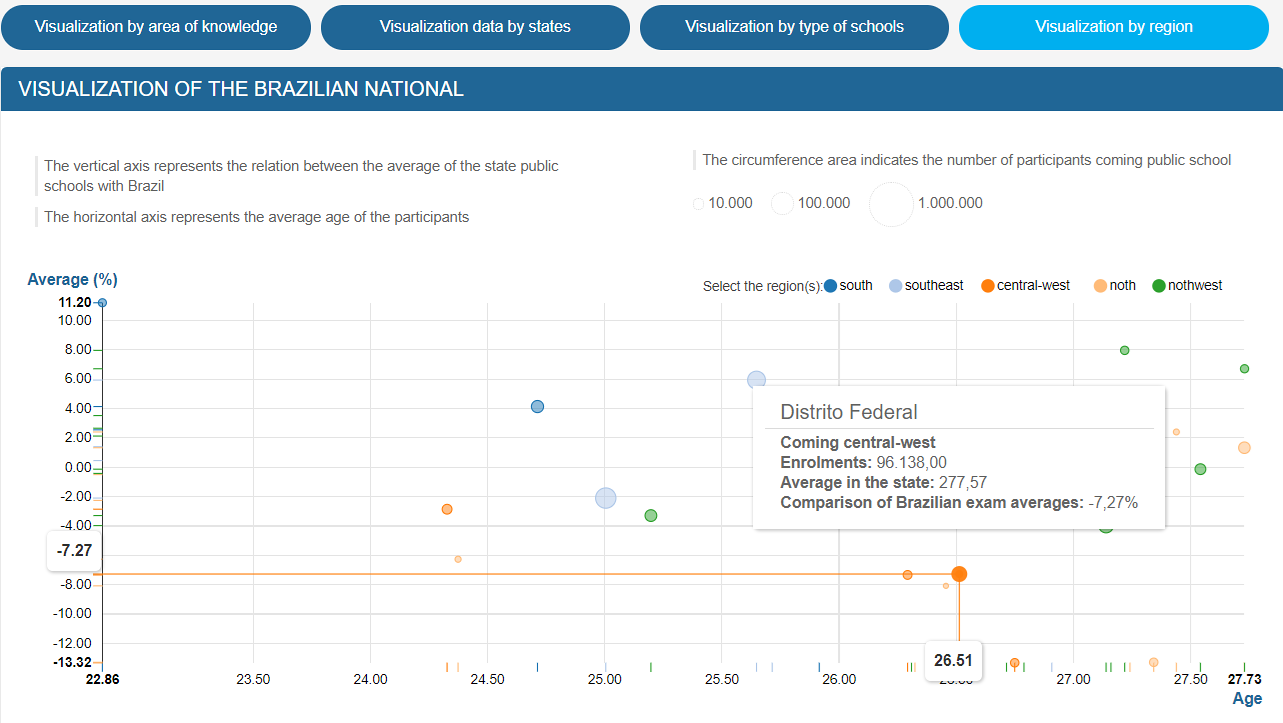Open Visualization by area of knowledge tab
The image size is (1283, 723).
pyautogui.click(x=156, y=27)
